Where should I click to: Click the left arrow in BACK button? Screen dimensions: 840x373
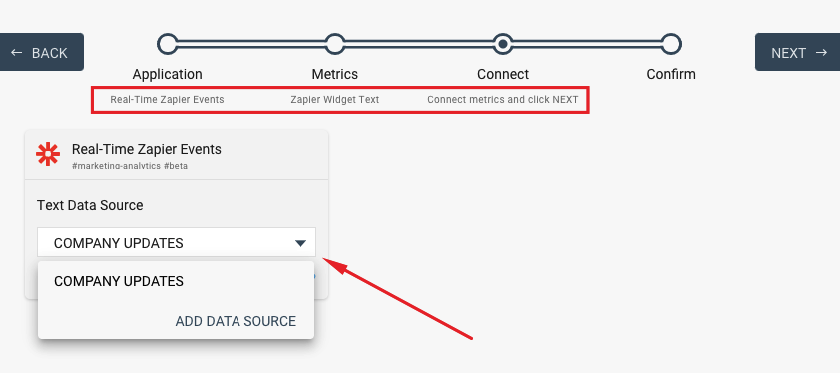17,53
